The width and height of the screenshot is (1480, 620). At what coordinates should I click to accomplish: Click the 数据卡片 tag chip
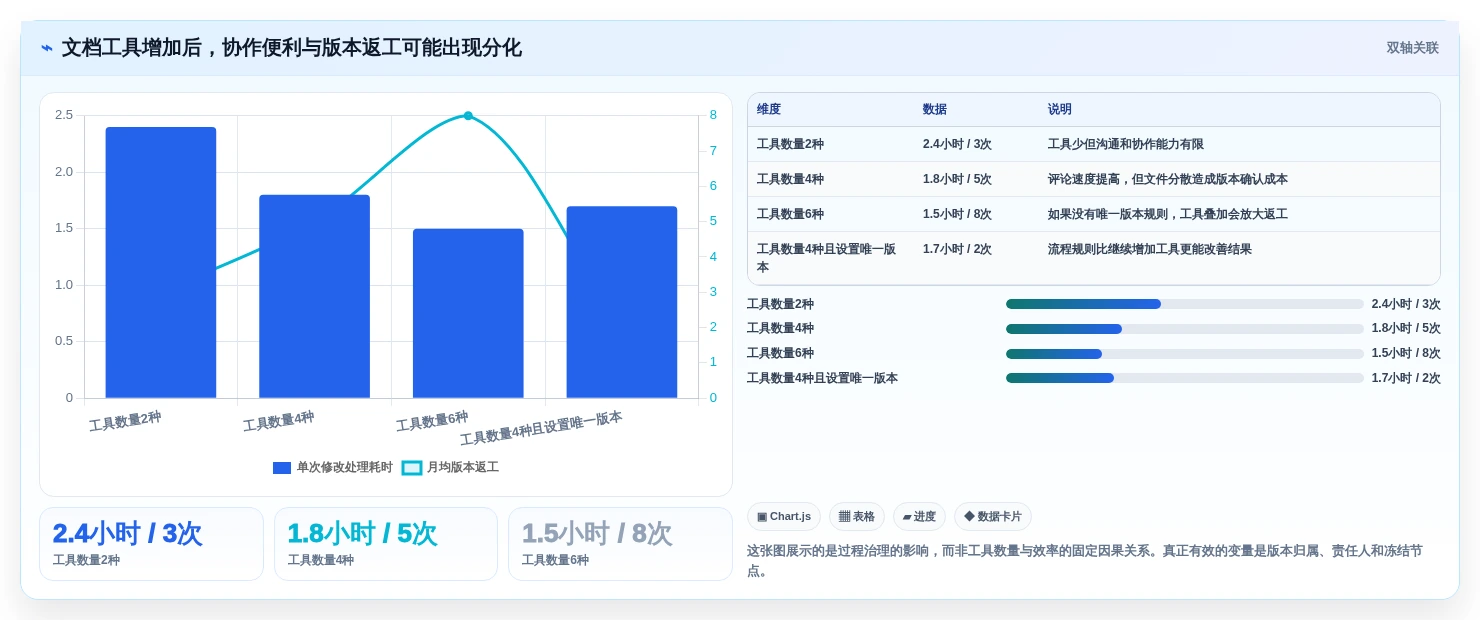[x=993, y=517]
